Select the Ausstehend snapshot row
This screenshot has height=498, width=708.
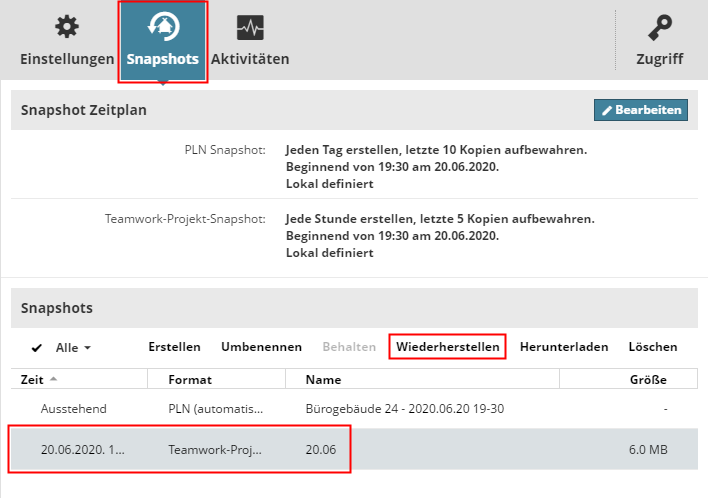tap(354, 409)
